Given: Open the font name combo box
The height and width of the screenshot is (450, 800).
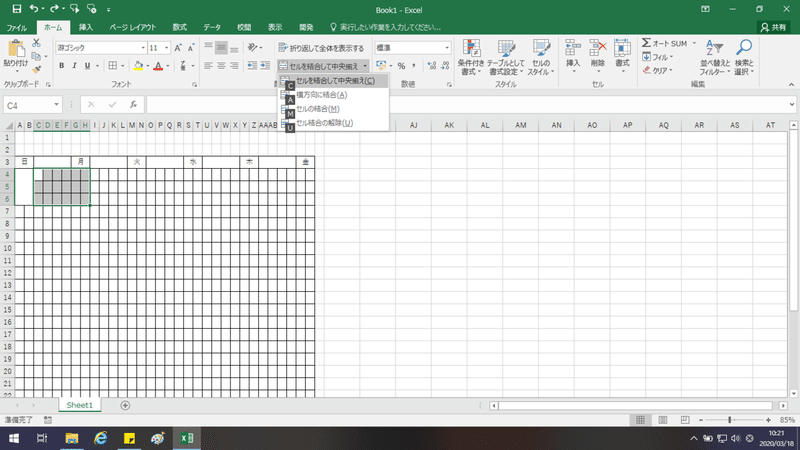Looking at the screenshot, I should tap(101, 48).
